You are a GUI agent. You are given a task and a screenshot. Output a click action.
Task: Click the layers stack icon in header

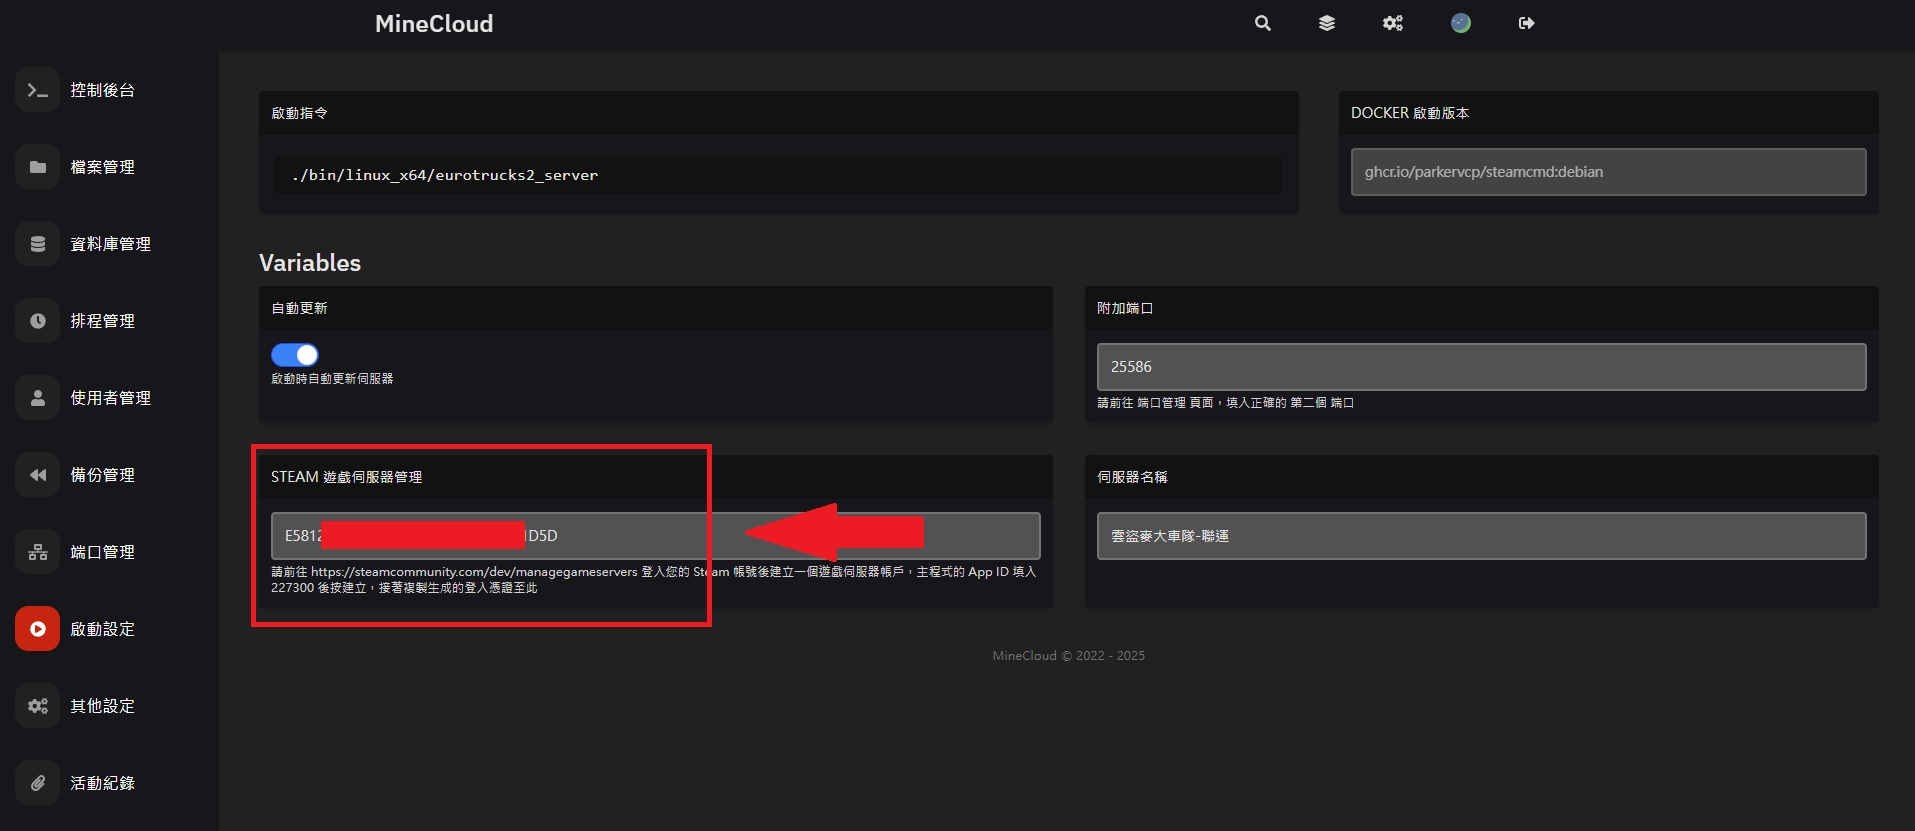coord(1327,23)
